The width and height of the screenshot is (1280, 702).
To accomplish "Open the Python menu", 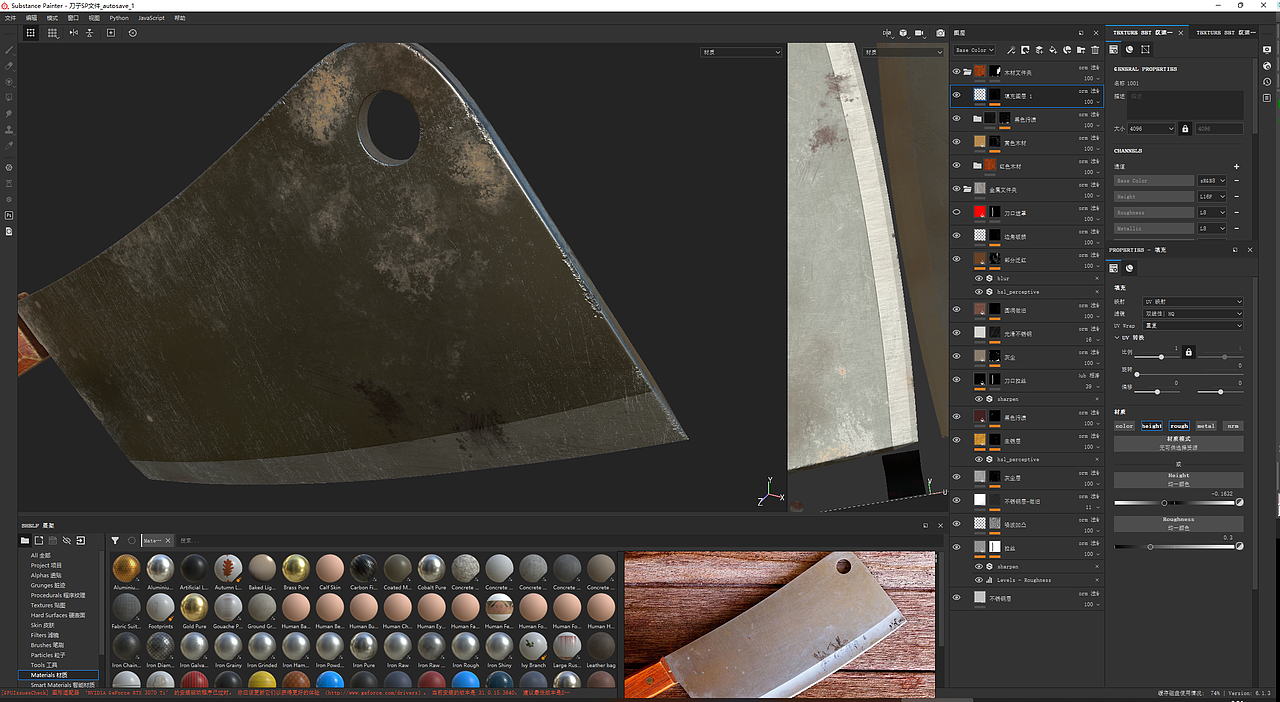I will (119, 18).
